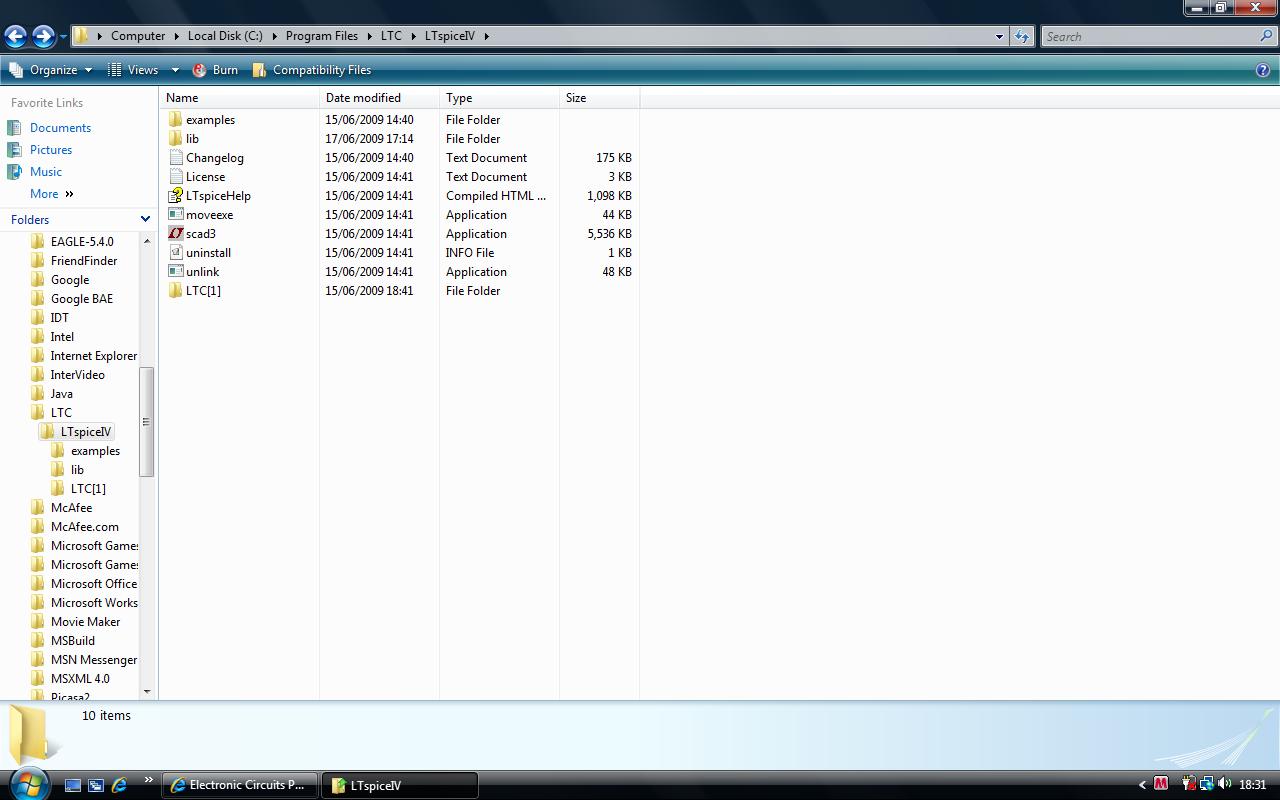
Task: Select the unlink application icon
Action: [x=176, y=272]
